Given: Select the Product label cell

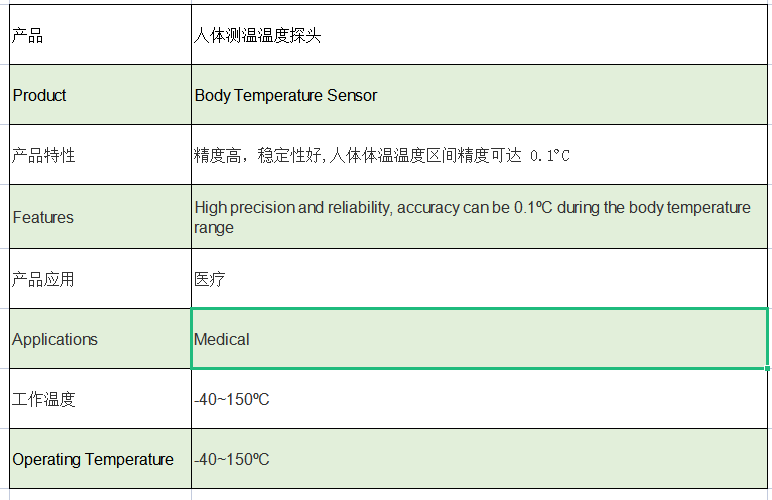Looking at the screenshot, I should point(100,94).
